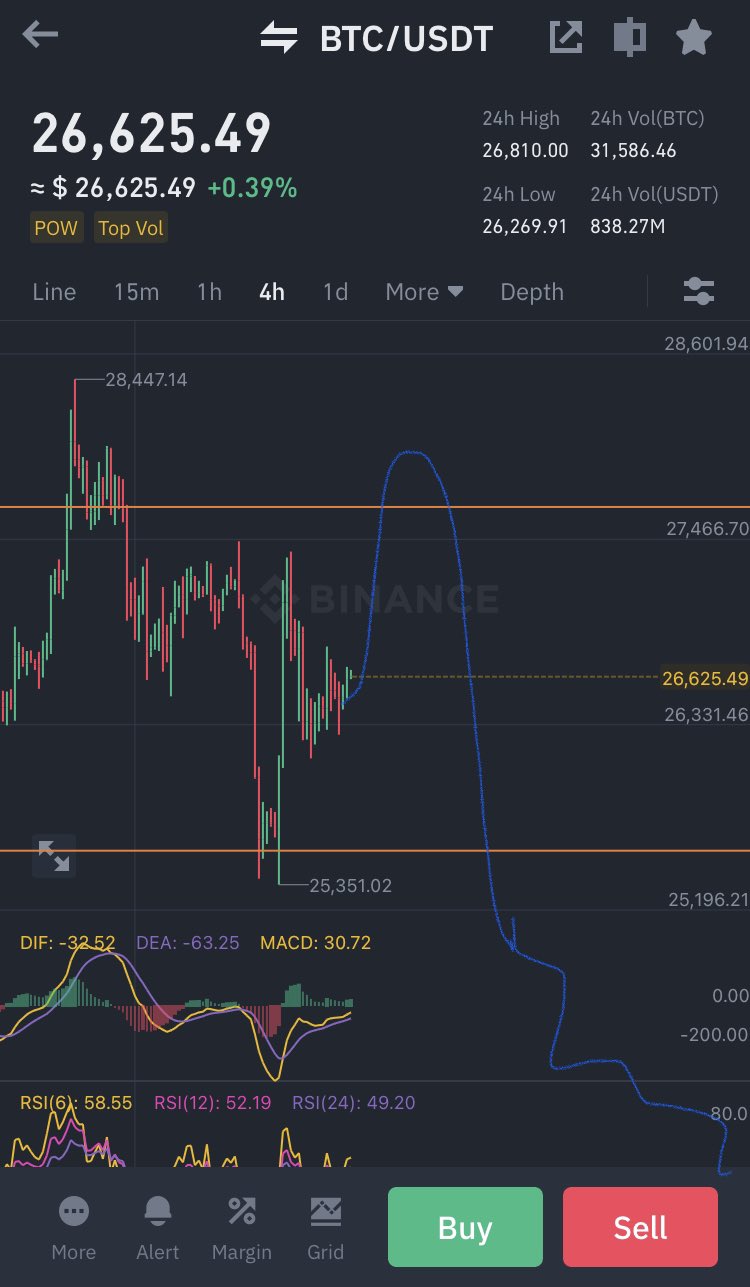Open the chart settings sliders icon

point(699,292)
